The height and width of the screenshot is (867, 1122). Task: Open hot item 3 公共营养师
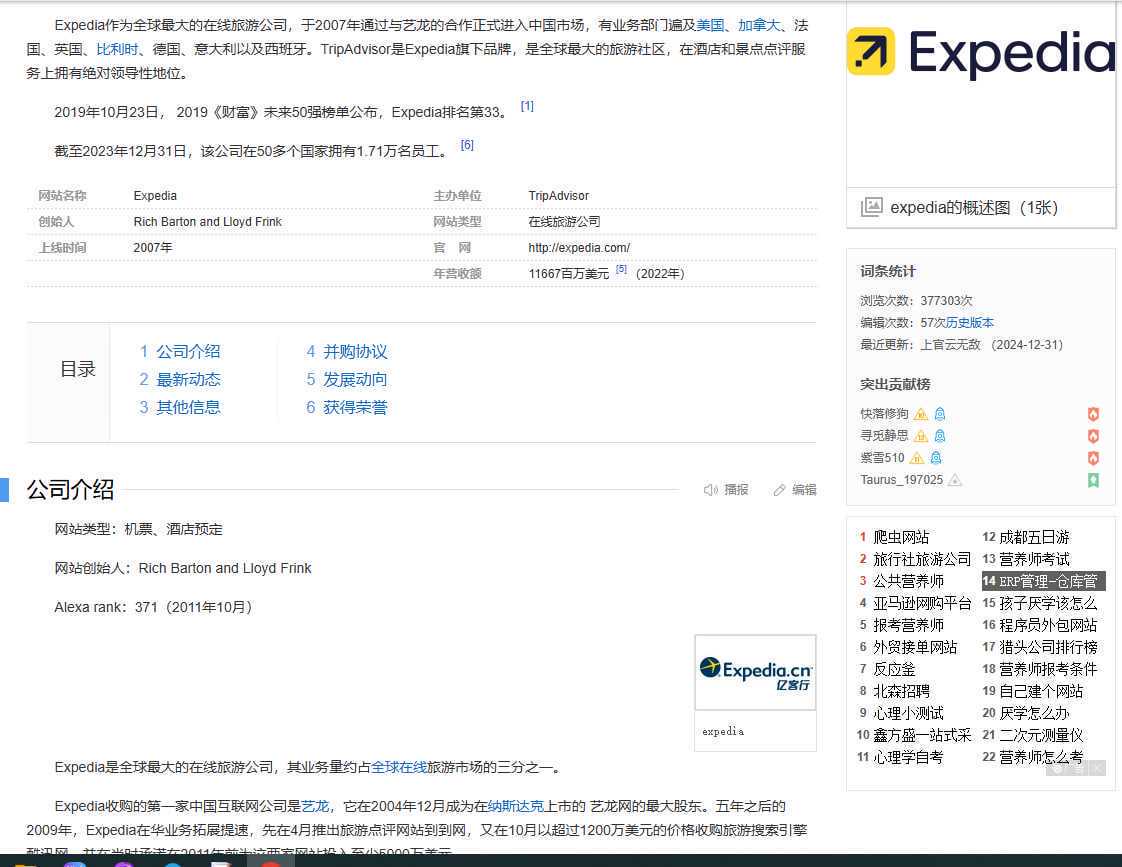(908, 582)
